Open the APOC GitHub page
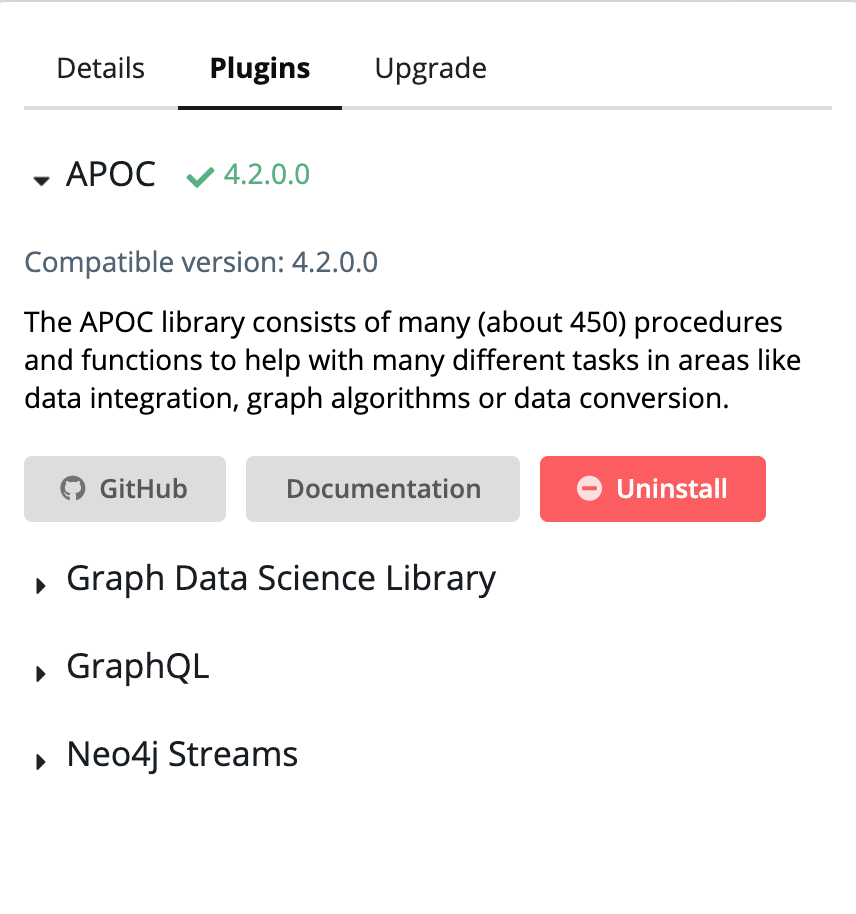Screen dimensions: 856x914 (x=125, y=489)
